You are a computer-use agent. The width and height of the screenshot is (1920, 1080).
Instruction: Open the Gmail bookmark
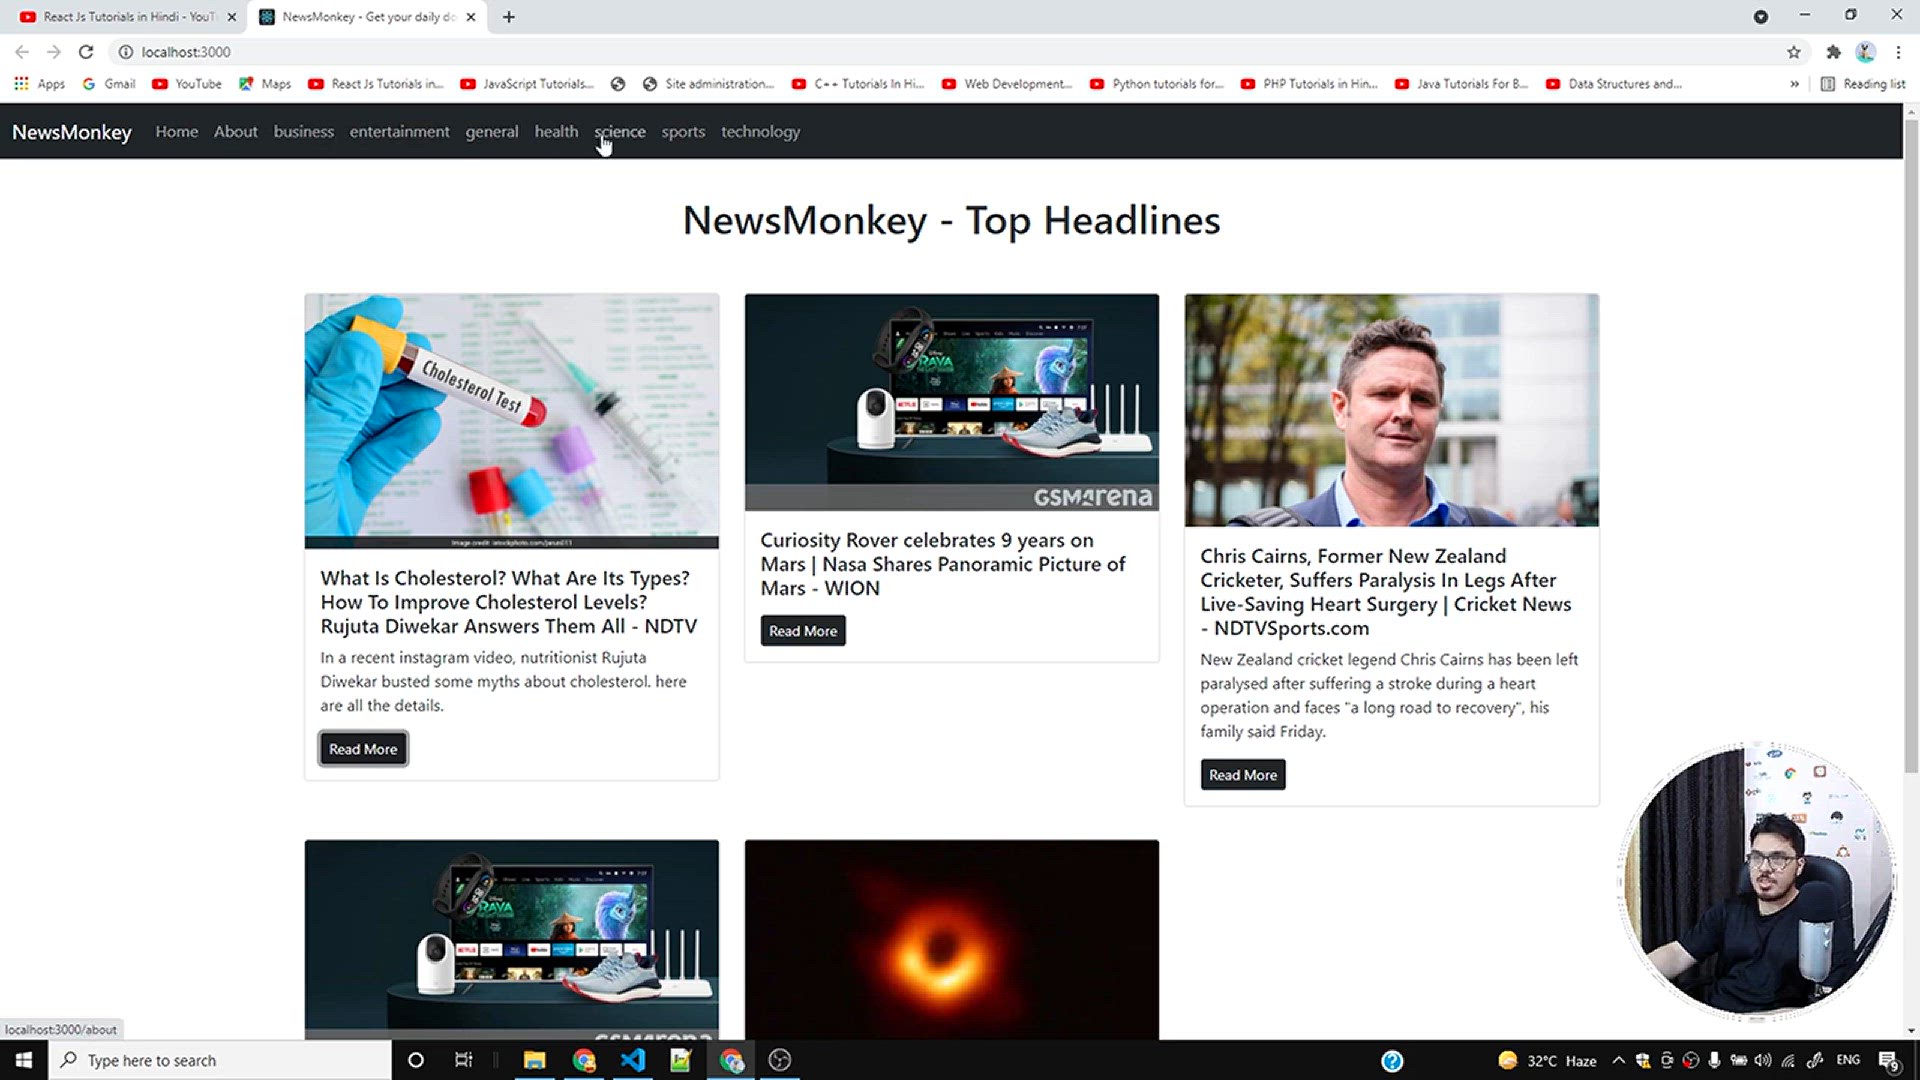coord(109,84)
